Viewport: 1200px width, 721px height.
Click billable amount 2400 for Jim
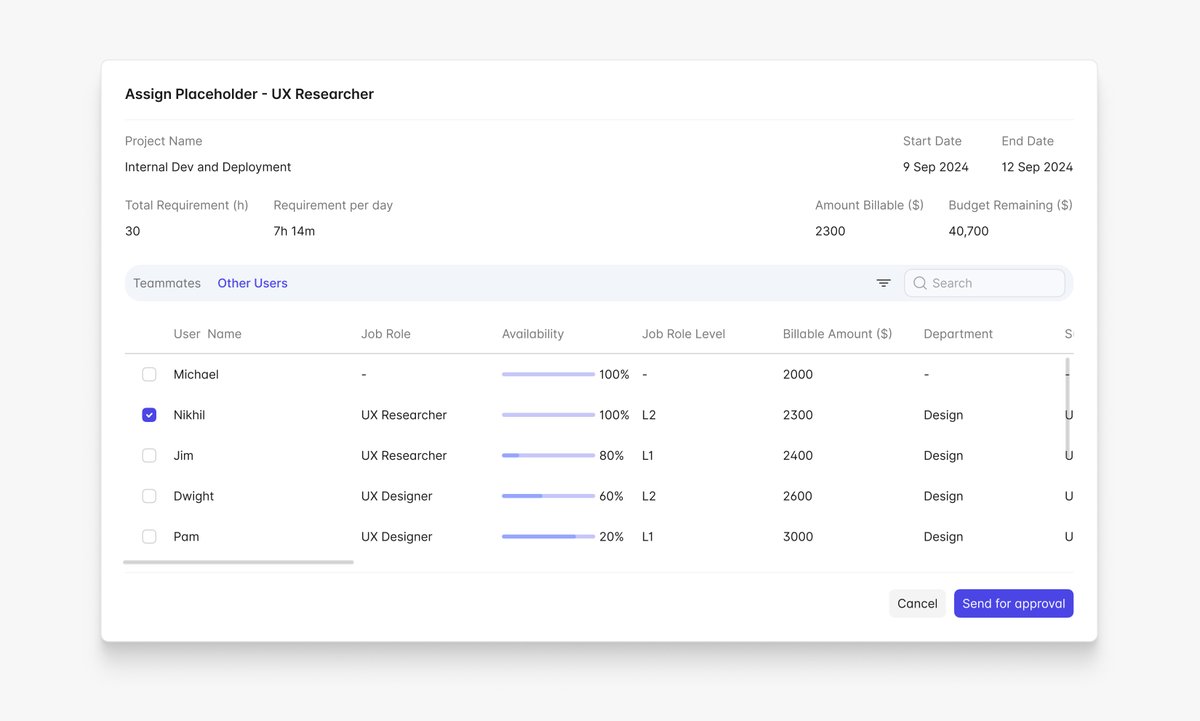point(798,455)
